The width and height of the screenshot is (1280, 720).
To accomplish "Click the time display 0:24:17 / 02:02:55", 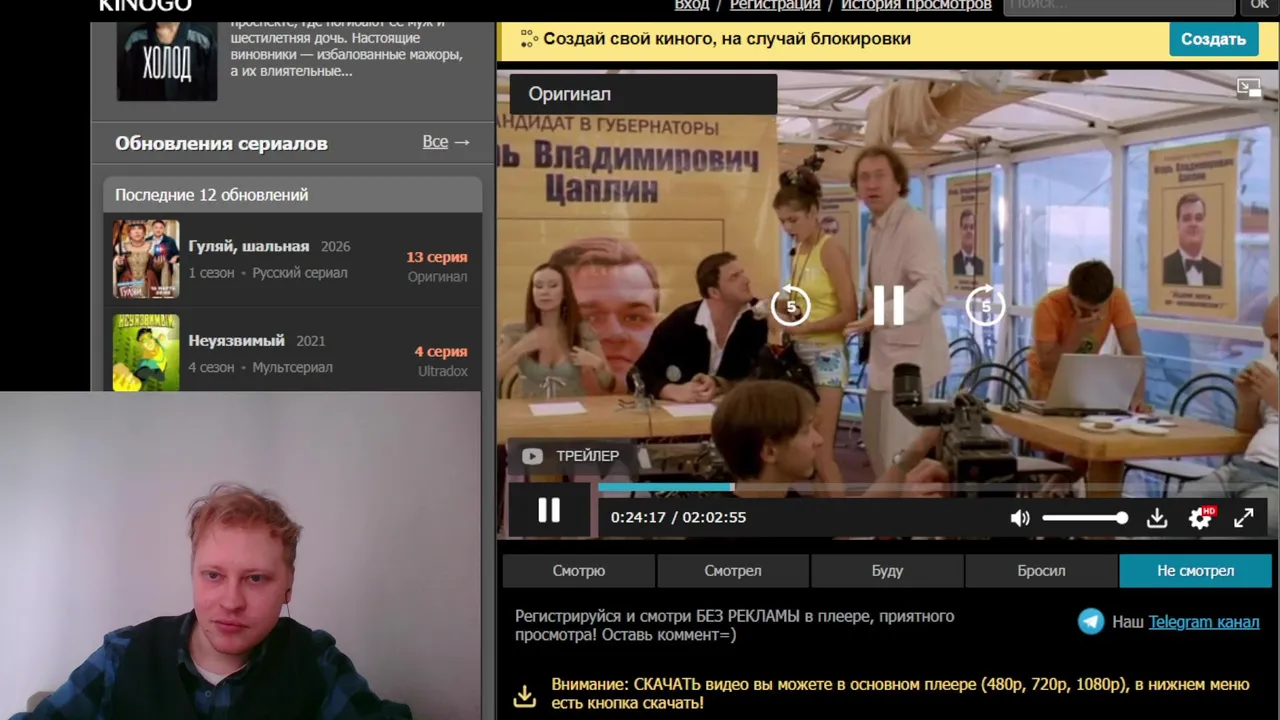I will point(678,518).
